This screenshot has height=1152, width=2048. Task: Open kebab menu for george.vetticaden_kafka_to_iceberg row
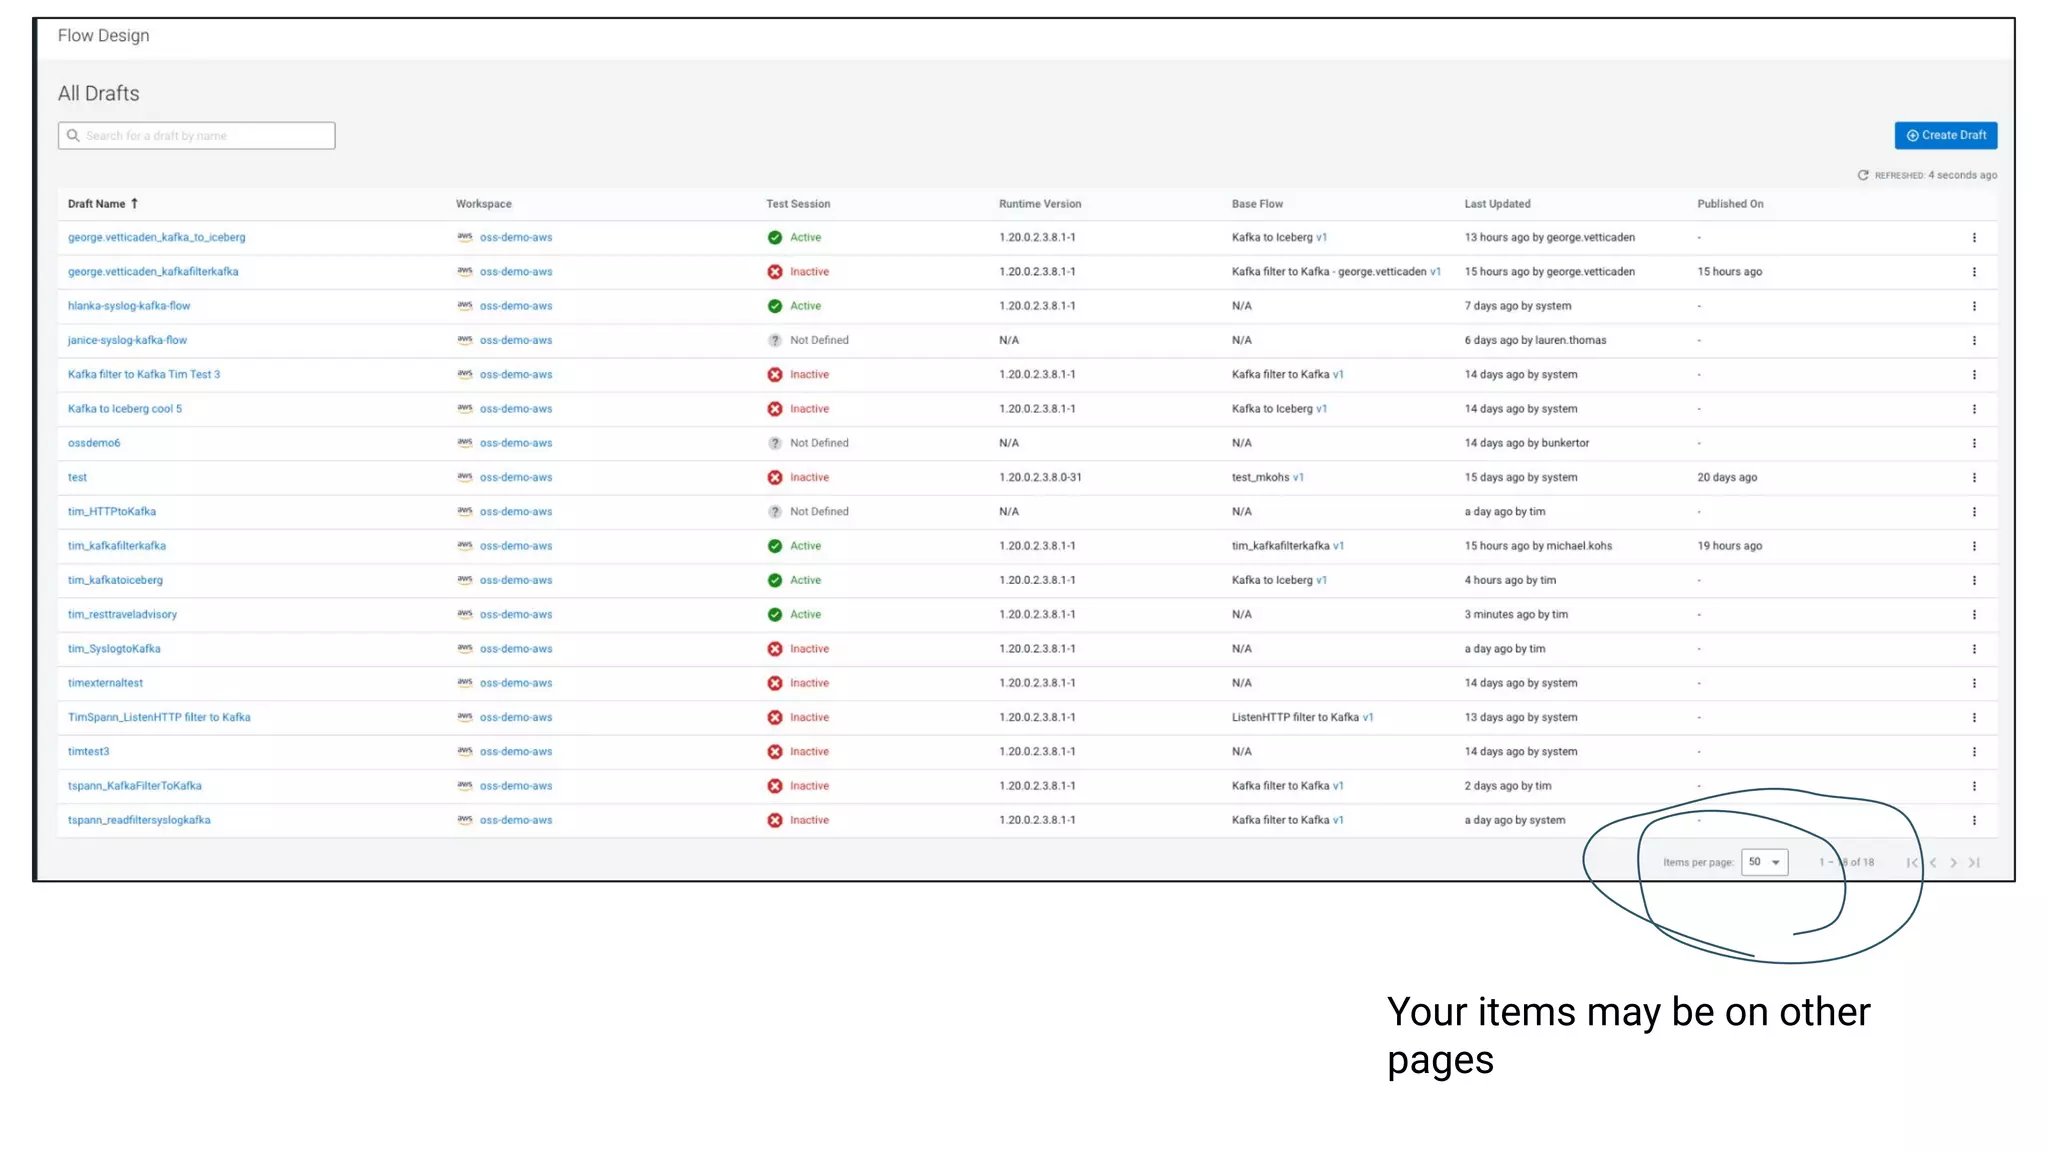[x=1973, y=238]
